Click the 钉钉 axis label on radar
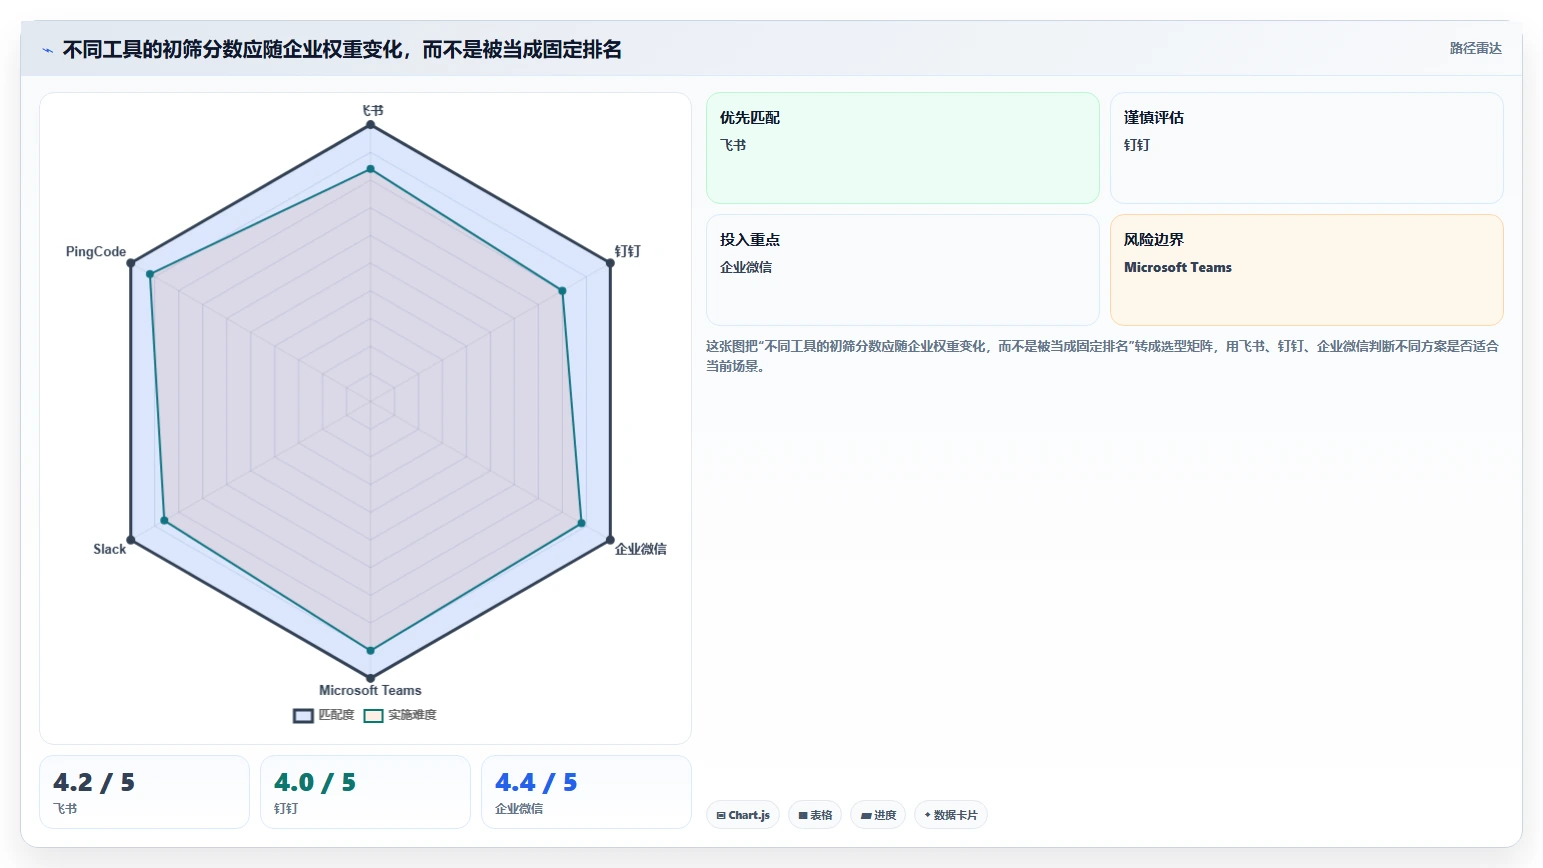The image size is (1543, 868). point(627,251)
